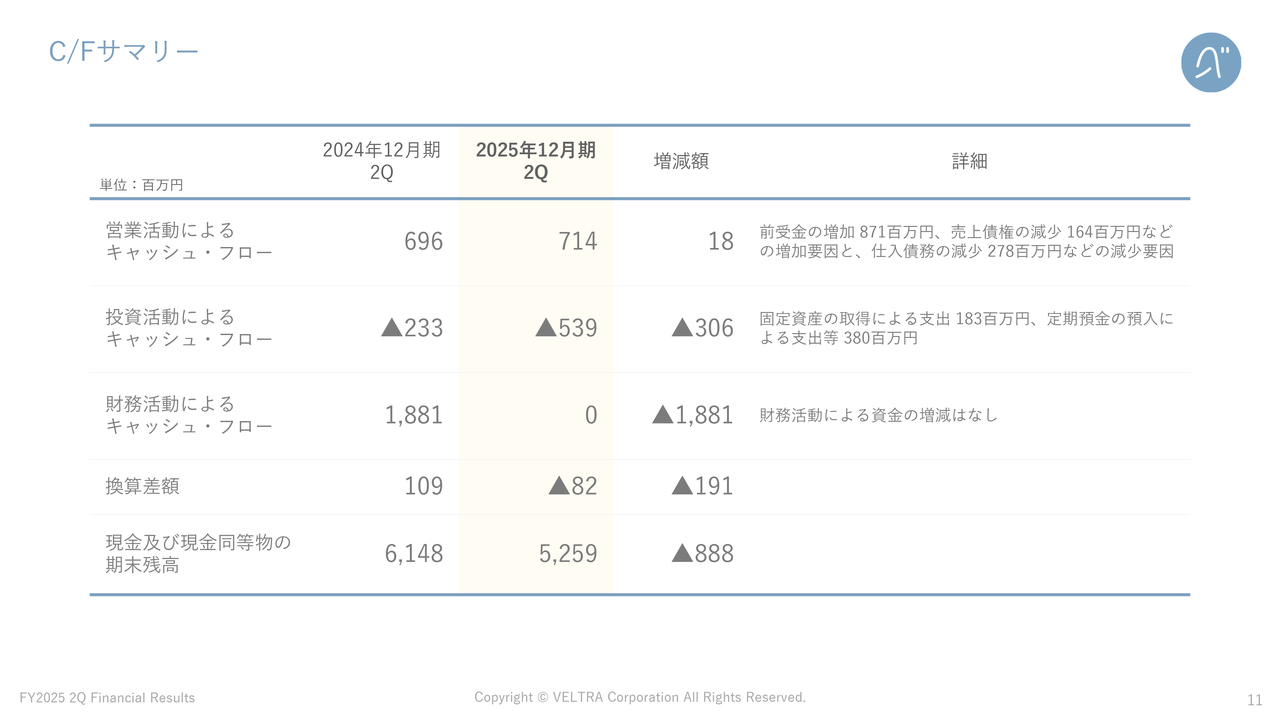The width and height of the screenshot is (1280, 720).
Task: Click the value ▲888
Action: (703, 554)
